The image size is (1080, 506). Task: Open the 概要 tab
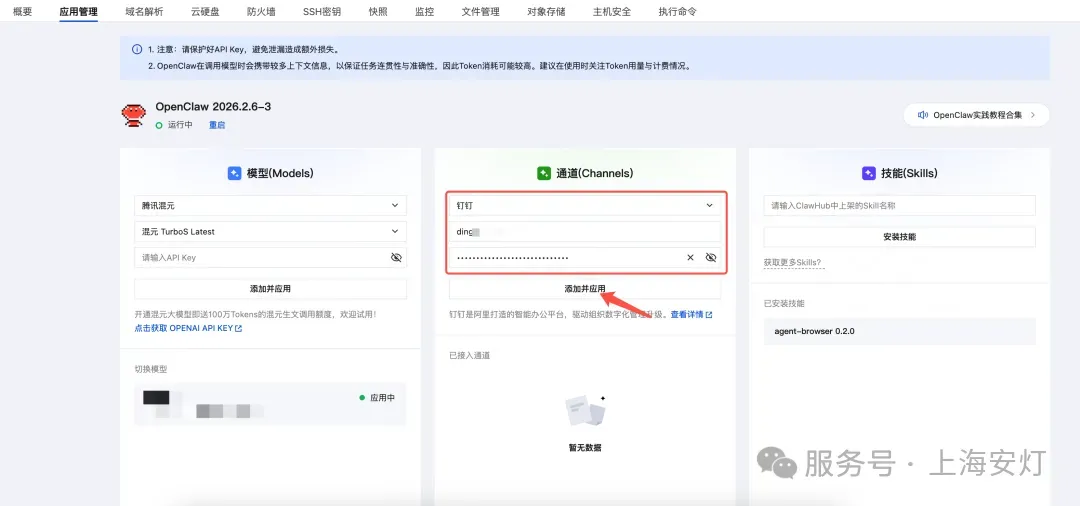point(23,12)
